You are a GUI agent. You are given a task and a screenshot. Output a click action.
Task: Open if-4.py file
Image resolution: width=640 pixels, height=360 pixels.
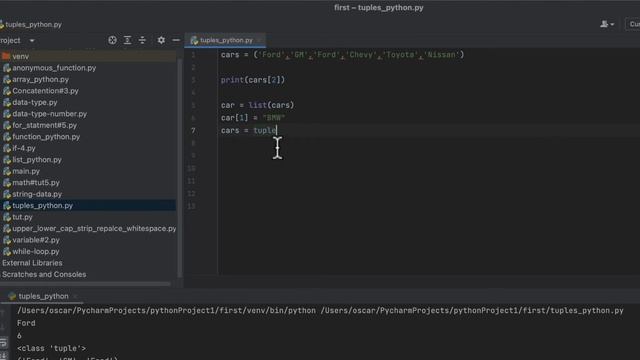click(24, 148)
